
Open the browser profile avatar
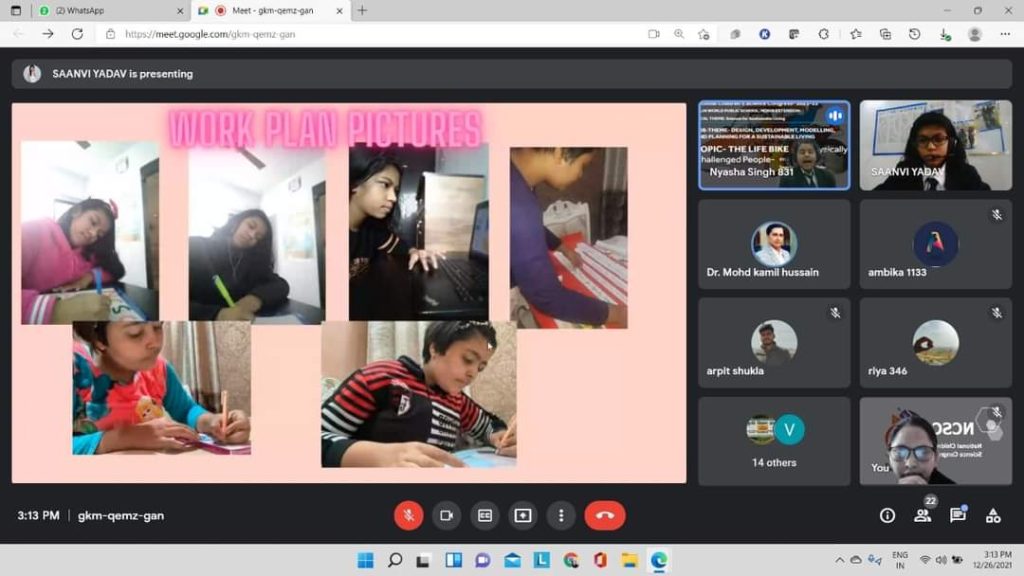click(x=974, y=33)
